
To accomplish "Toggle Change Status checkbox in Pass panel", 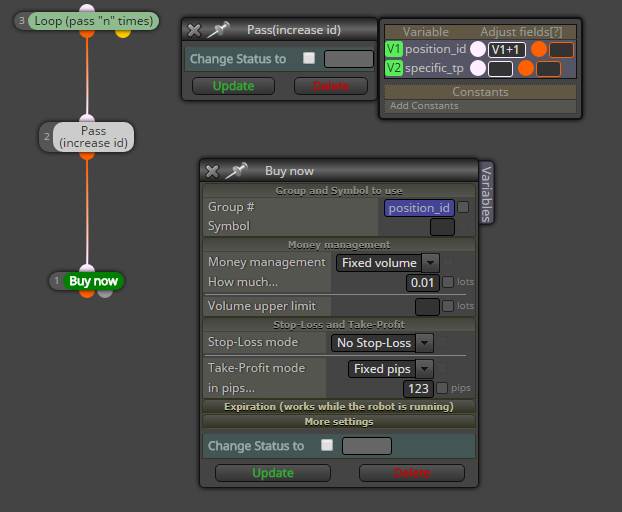I will point(309,58).
